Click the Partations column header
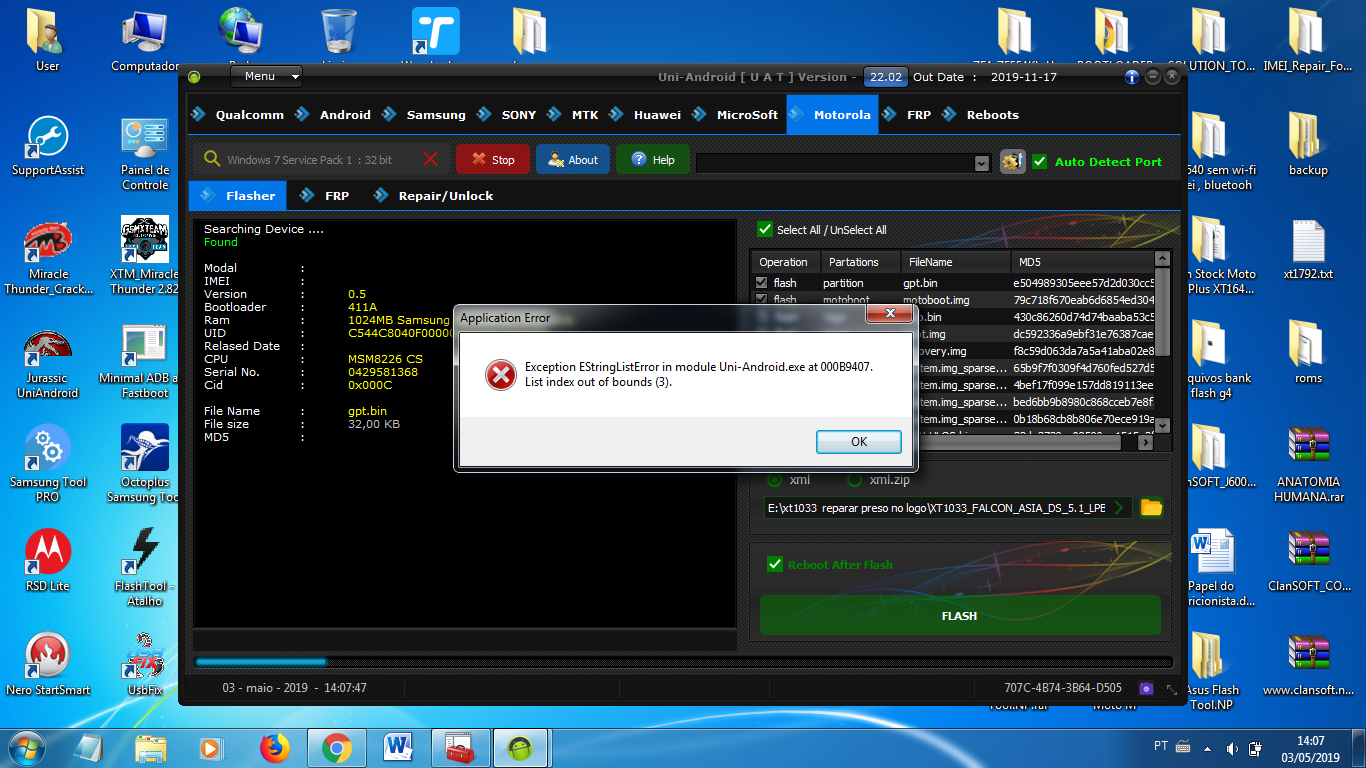1366x768 pixels. (860, 262)
